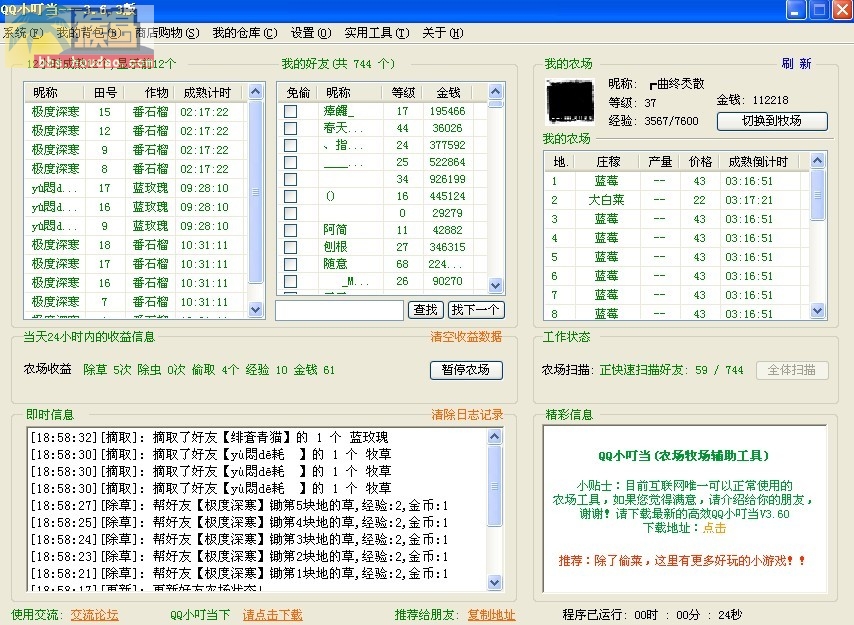This screenshot has height=625, width=854.
Task: Check the 免偷 box for friend �India_ row with 195466
Action: pyautogui.click(x=290, y=111)
